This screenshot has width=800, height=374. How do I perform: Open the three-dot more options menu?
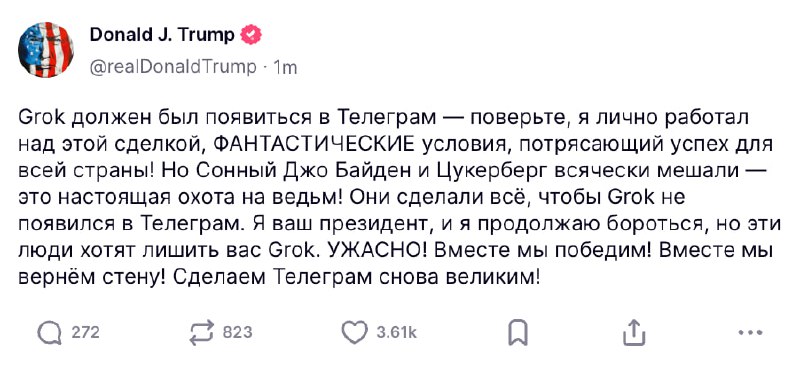click(751, 333)
